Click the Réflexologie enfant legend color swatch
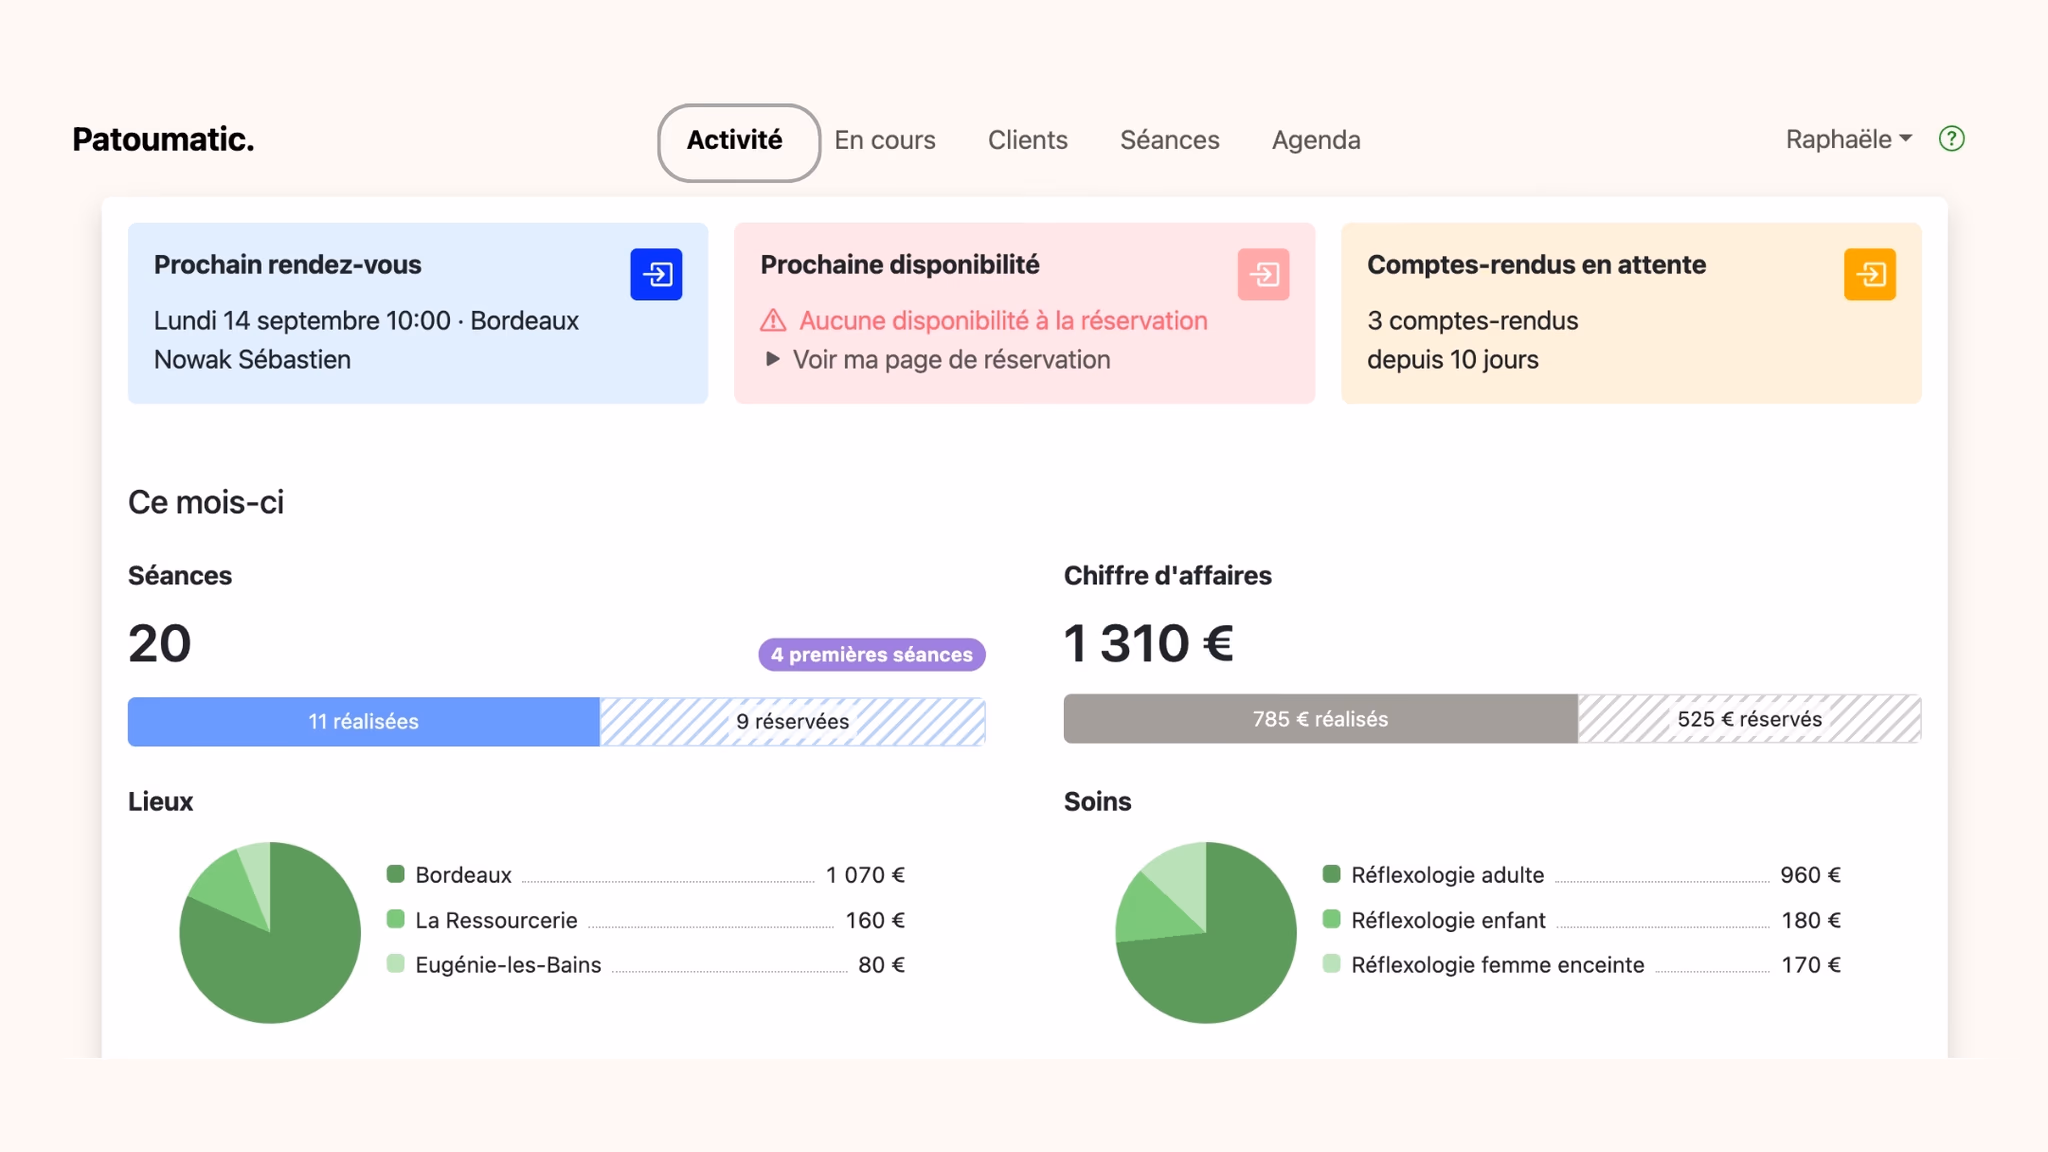2048x1152 pixels. click(1331, 919)
